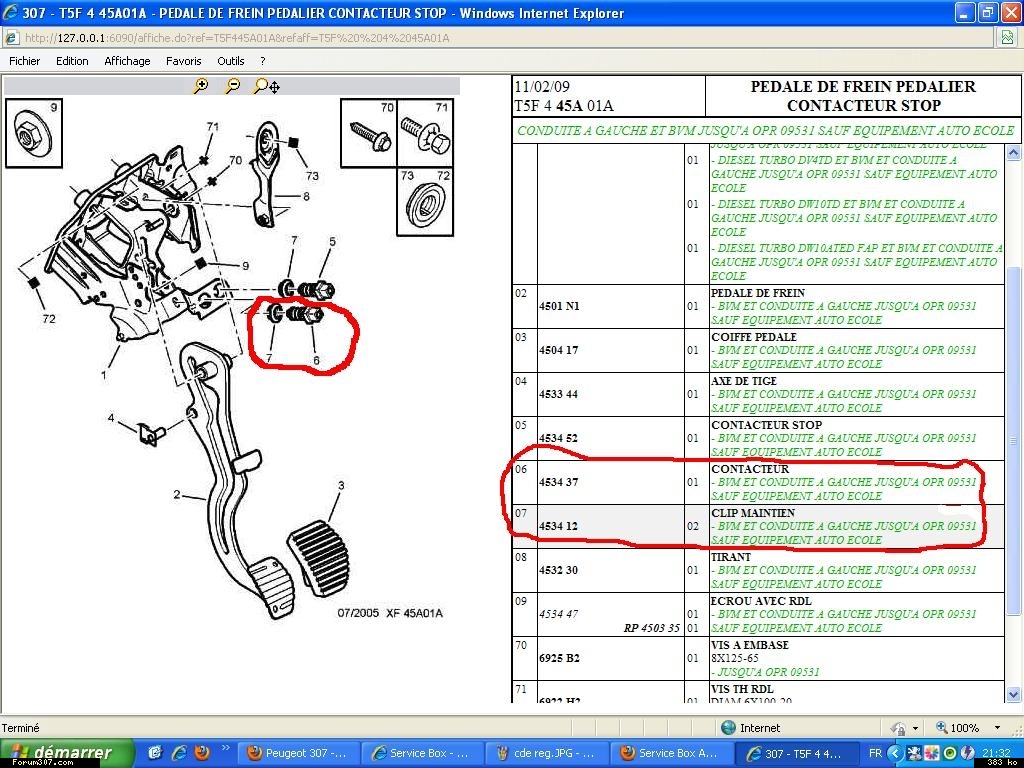Open the Outils menu
1024x768 pixels.
(231, 61)
